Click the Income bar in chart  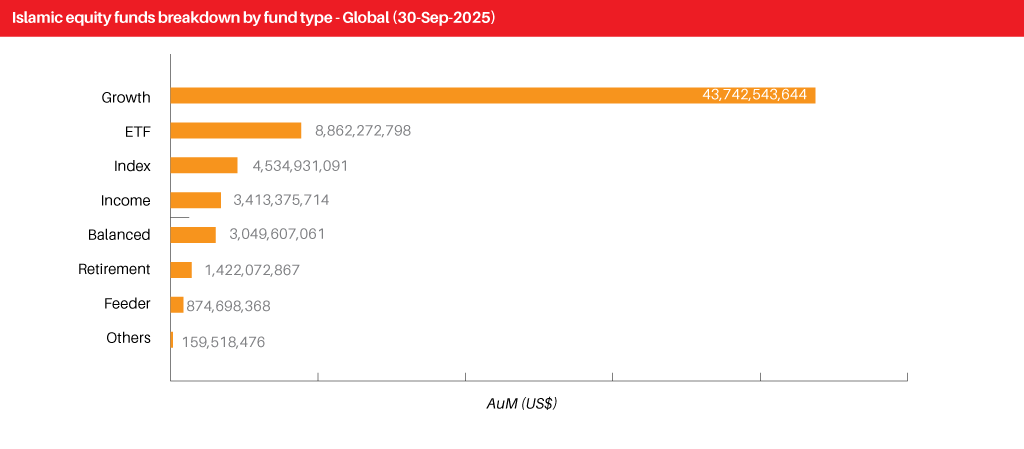tap(196, 200)
